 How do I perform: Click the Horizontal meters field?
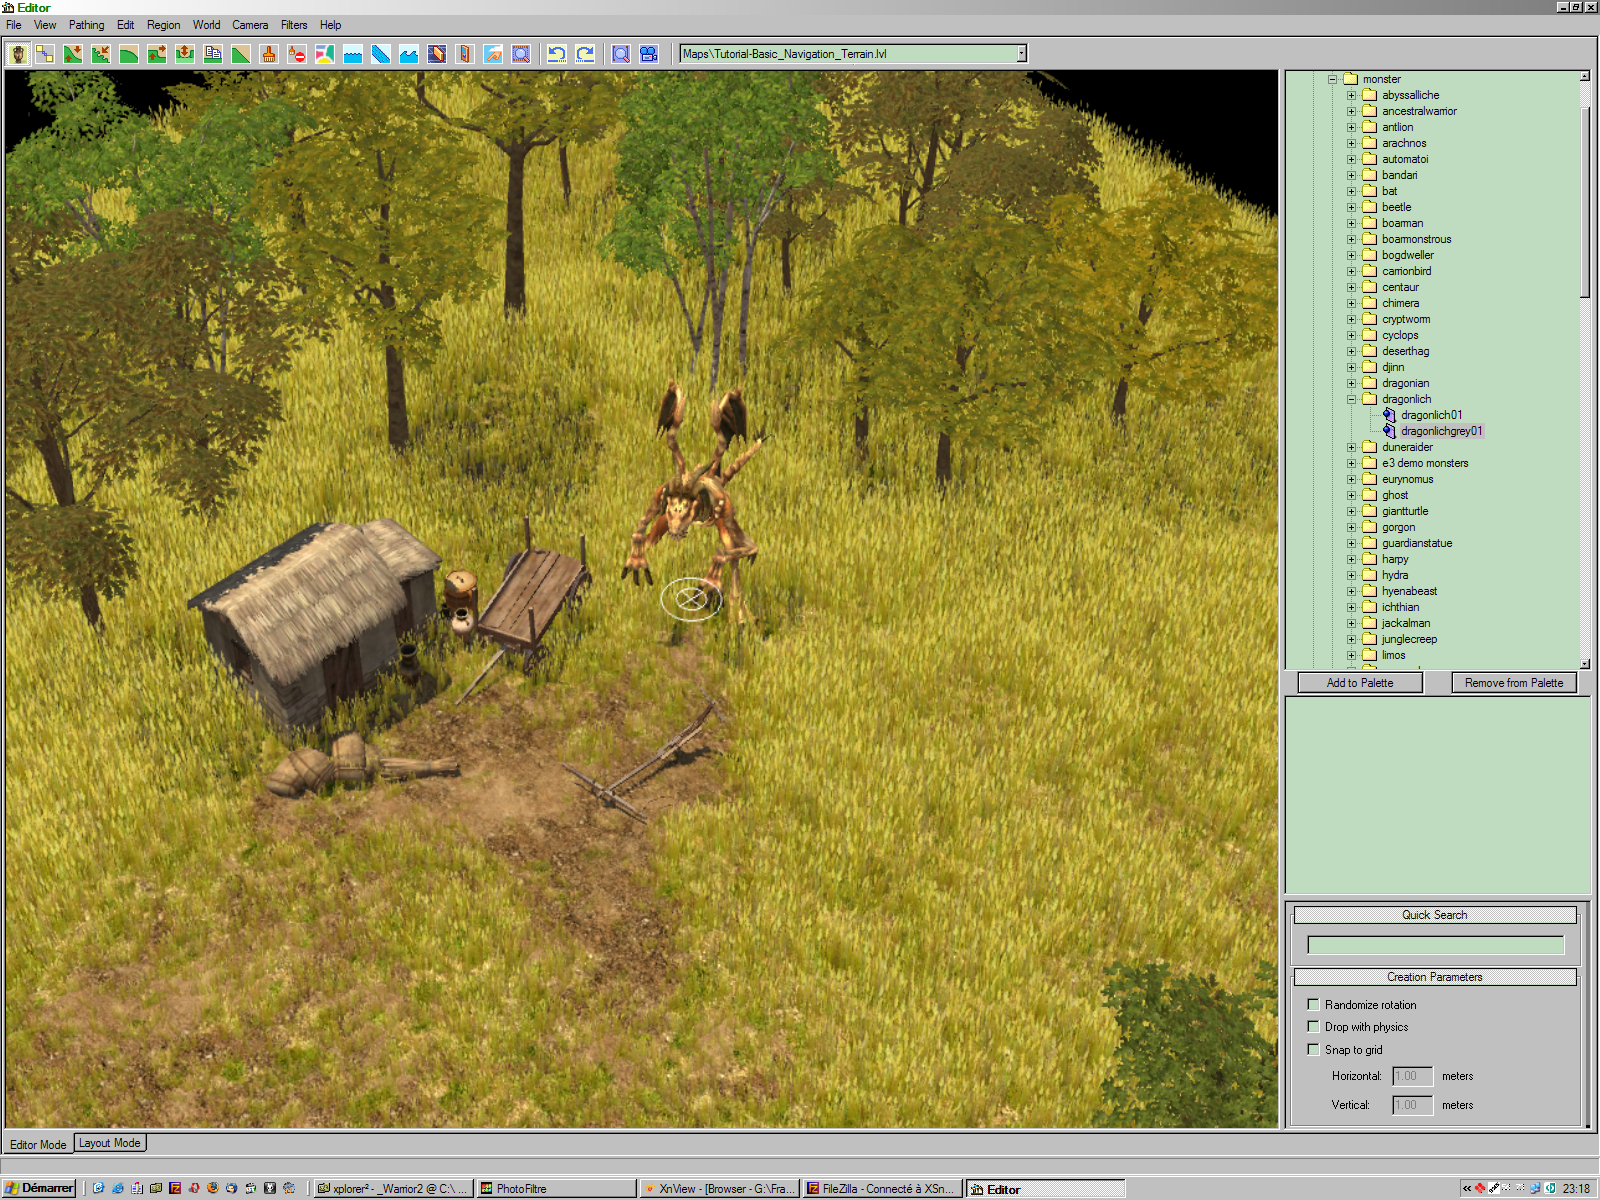(x=1412, y=1076)
